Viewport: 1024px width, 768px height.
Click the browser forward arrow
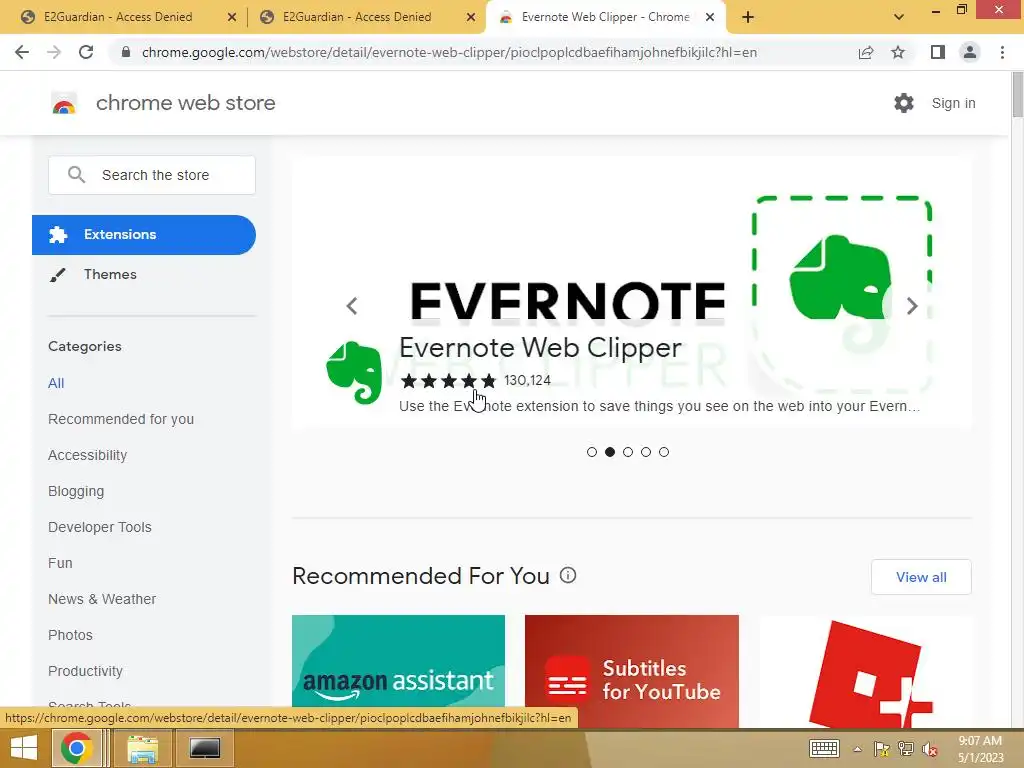[54, 52]
